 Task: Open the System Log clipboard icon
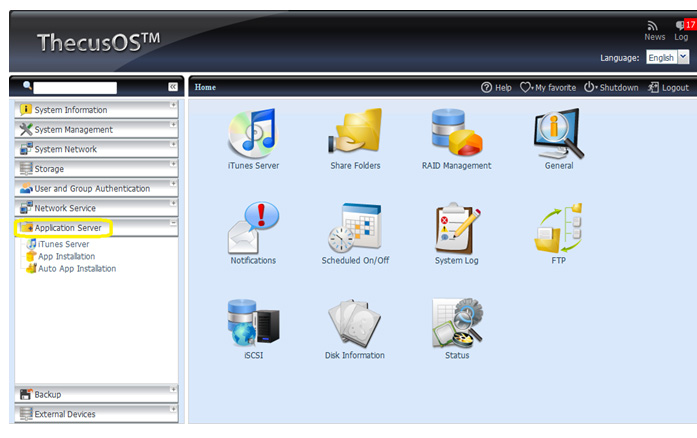coord(457,228)
